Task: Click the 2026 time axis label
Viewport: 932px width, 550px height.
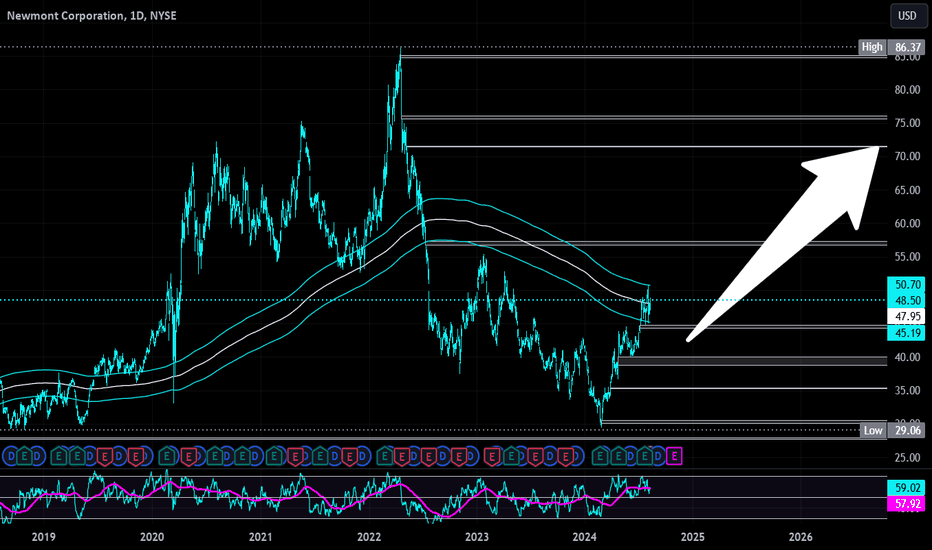Action: pyautogui.click(x=801, y=538)
